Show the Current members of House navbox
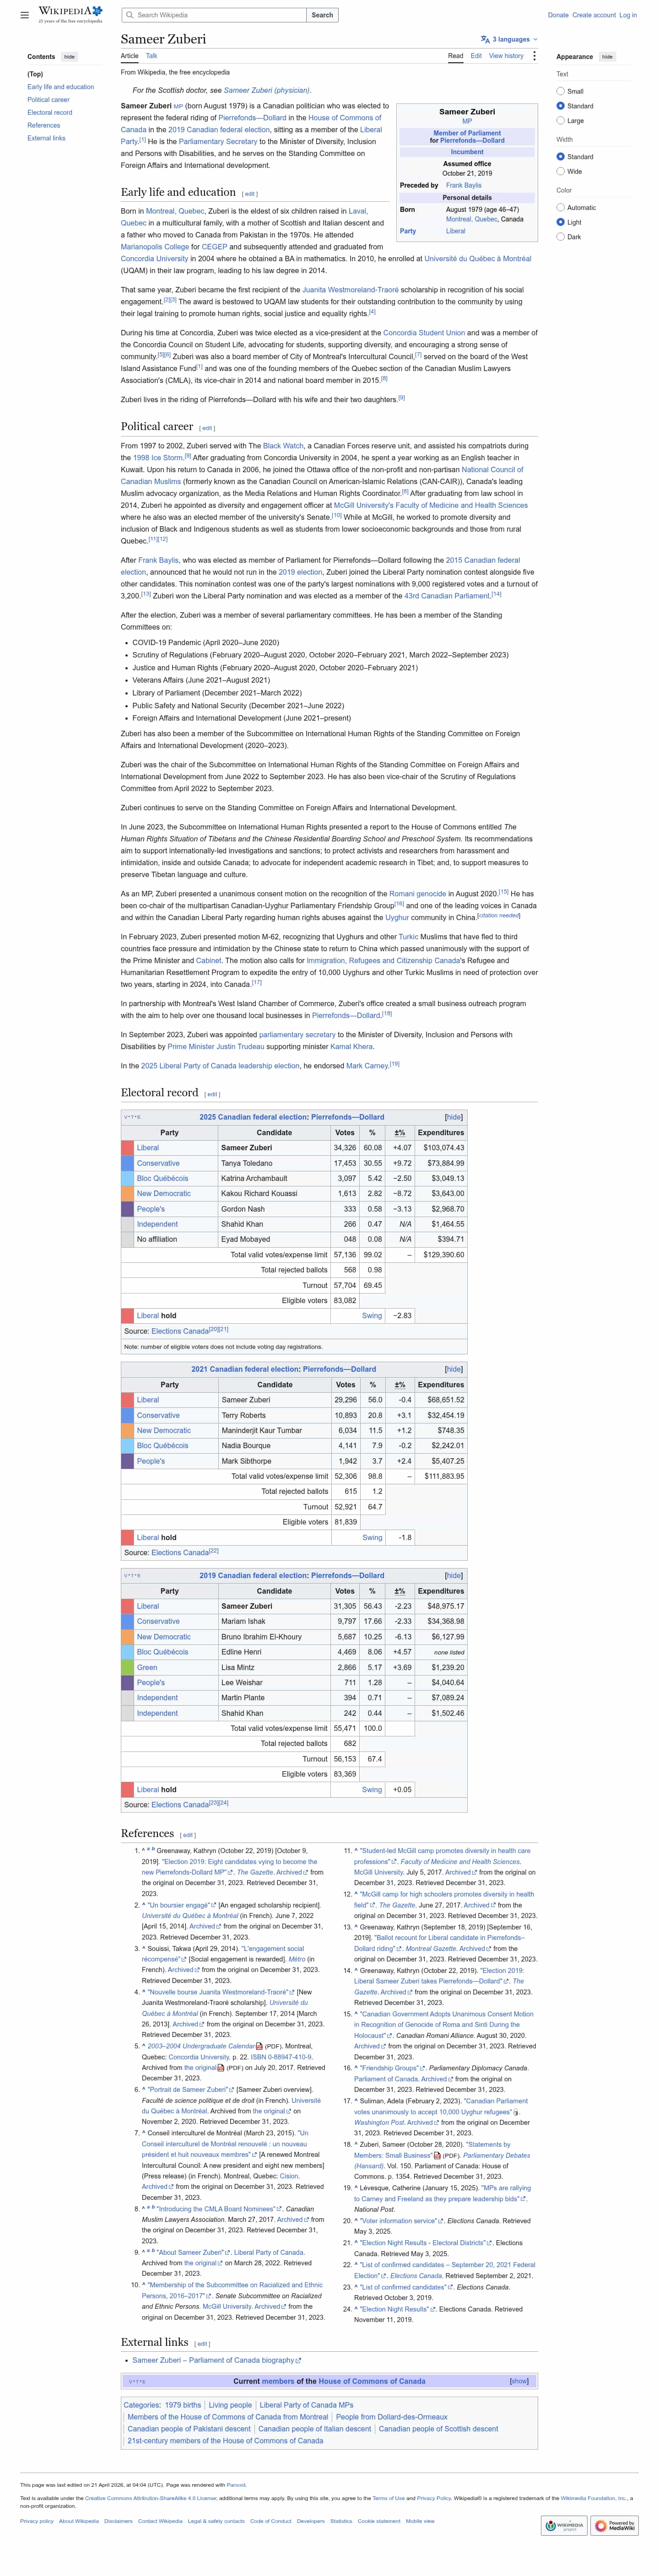Screen dimensions: 659x2576 coord(519,2381)
